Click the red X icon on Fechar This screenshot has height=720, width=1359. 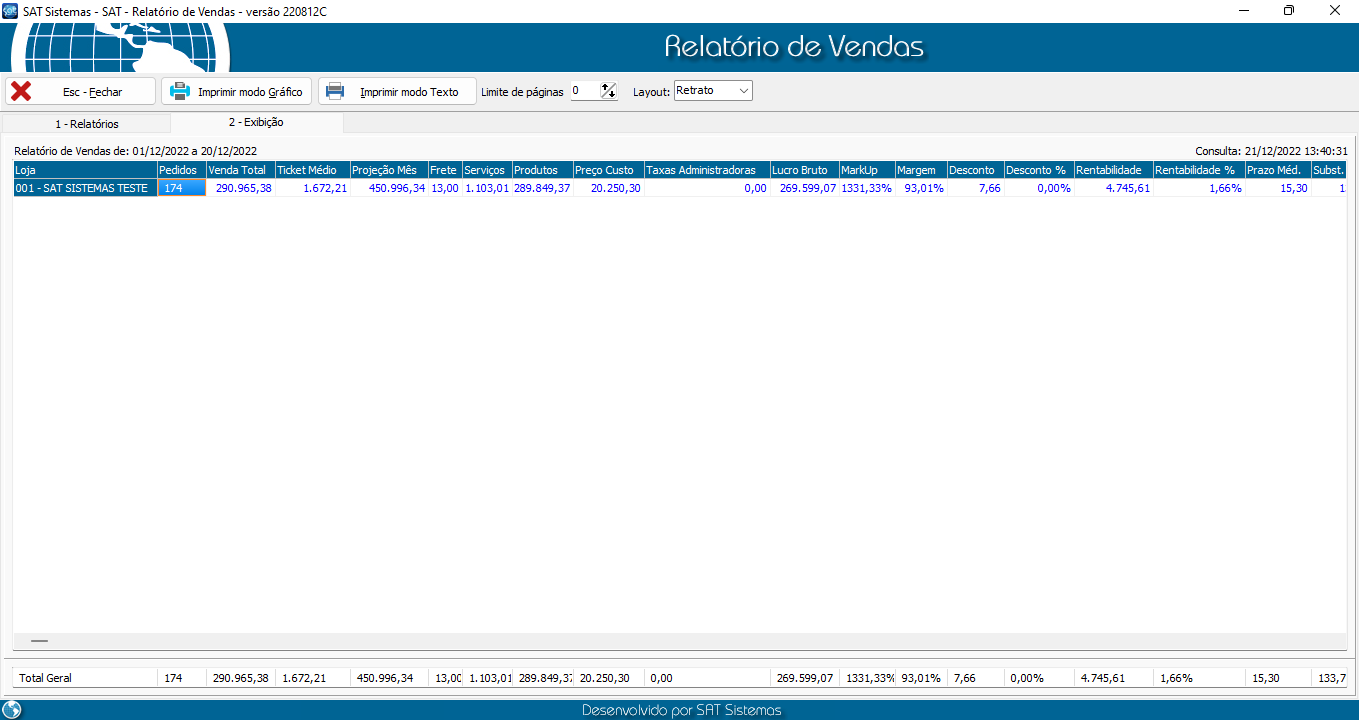point(21,91)
